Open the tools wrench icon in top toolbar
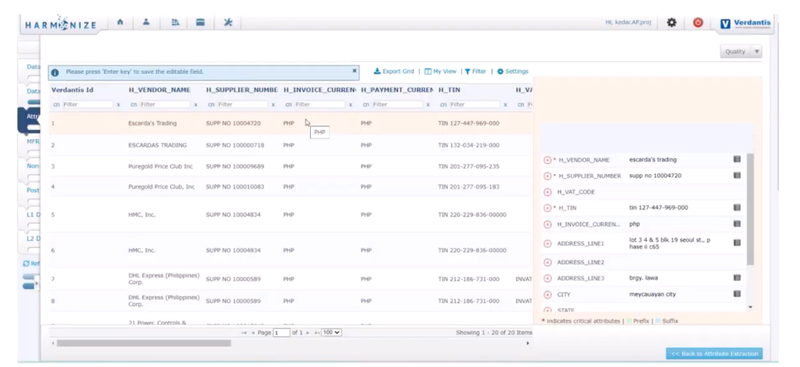The height and width of the screenshot is (367, 800). click(228, 22)
